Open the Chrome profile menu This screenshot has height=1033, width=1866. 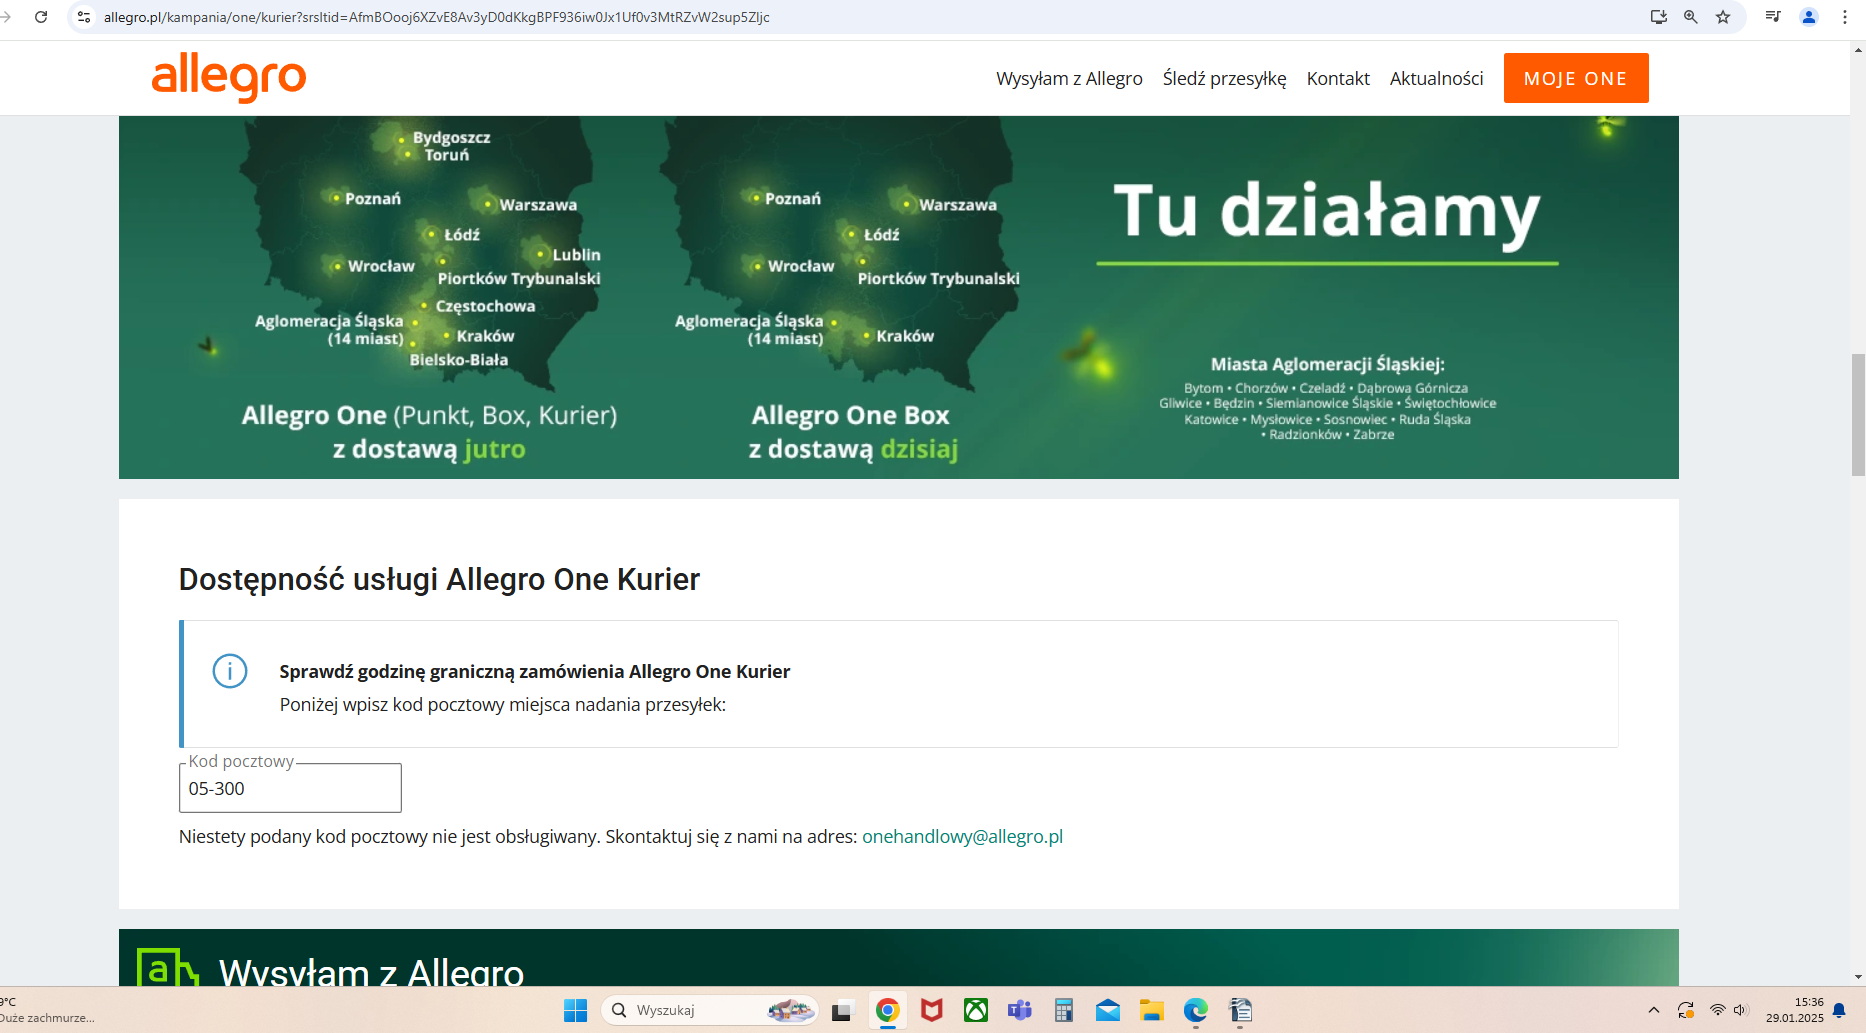tap(1808, 17)
